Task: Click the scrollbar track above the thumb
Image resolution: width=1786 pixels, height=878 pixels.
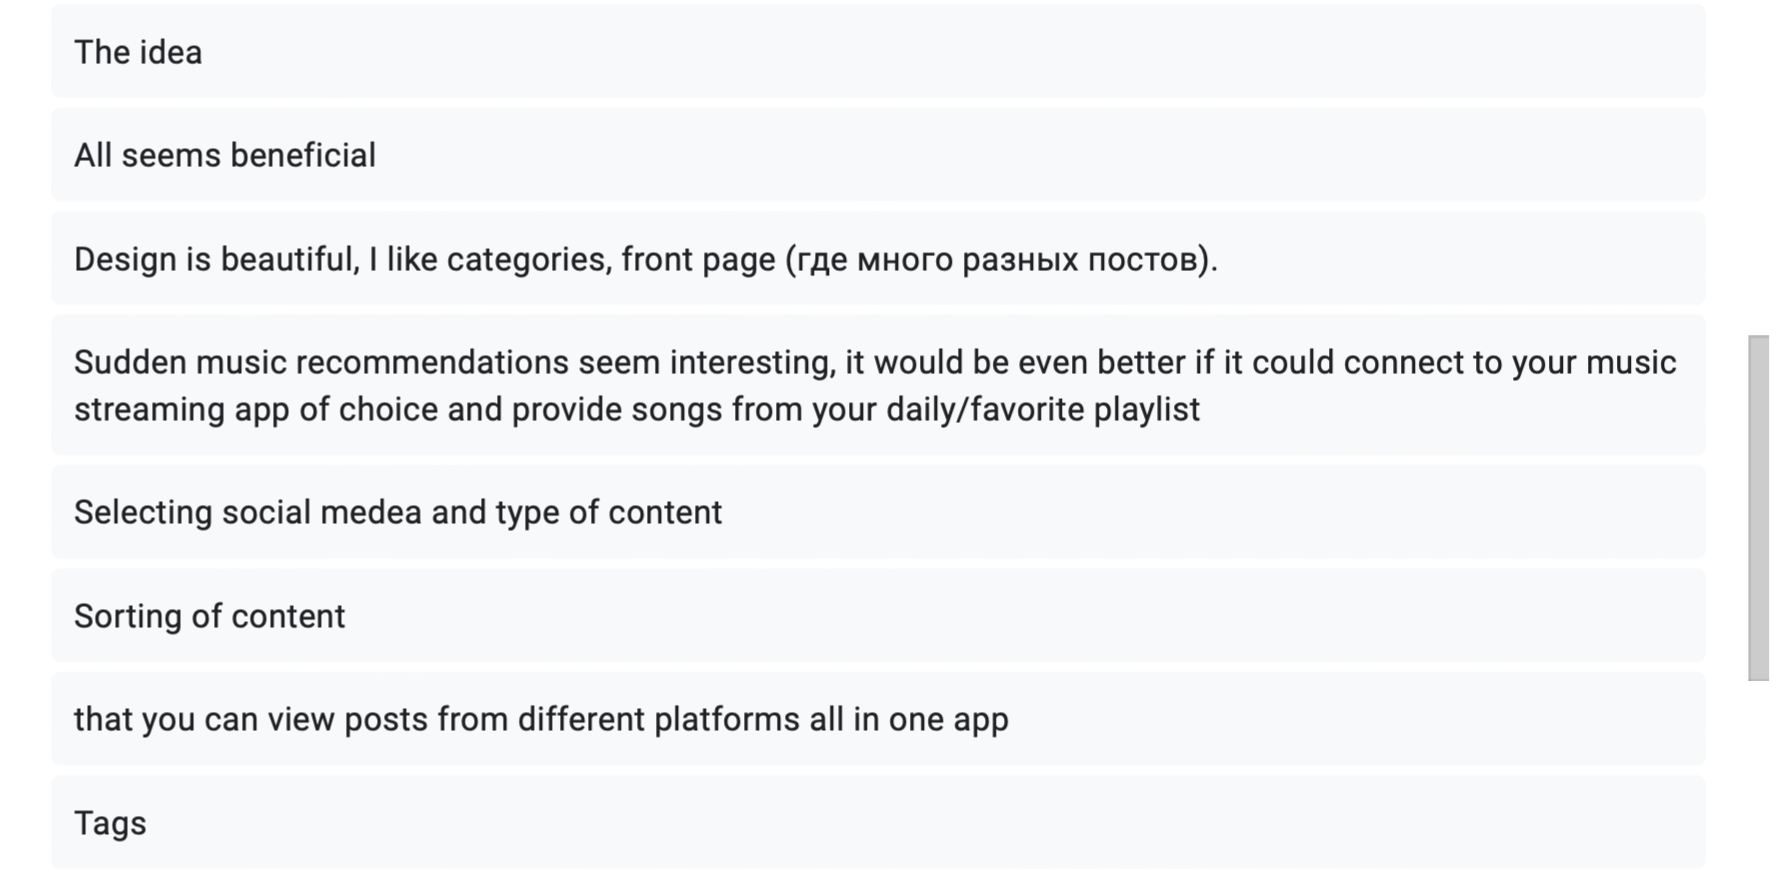Action: pos(1758,170)
